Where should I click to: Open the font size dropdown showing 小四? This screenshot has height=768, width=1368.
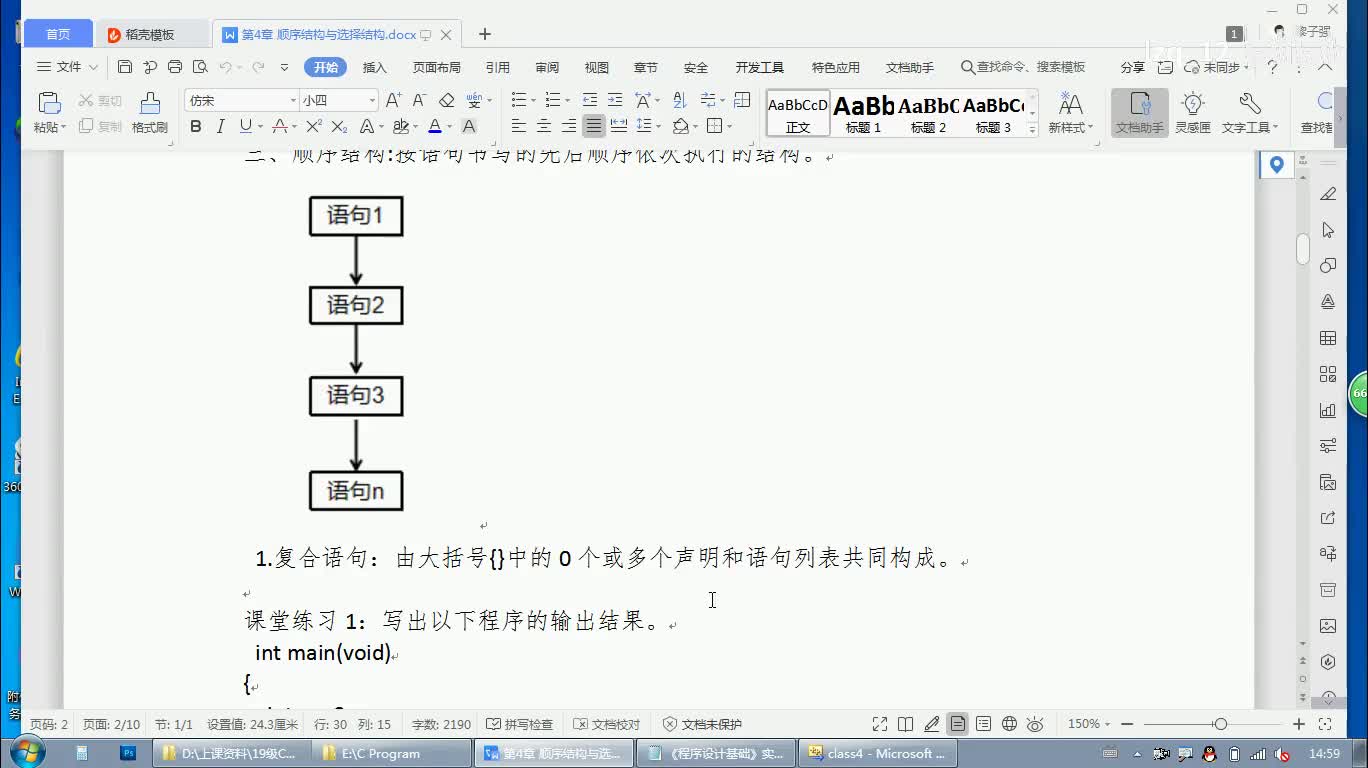tap(338, 100)
